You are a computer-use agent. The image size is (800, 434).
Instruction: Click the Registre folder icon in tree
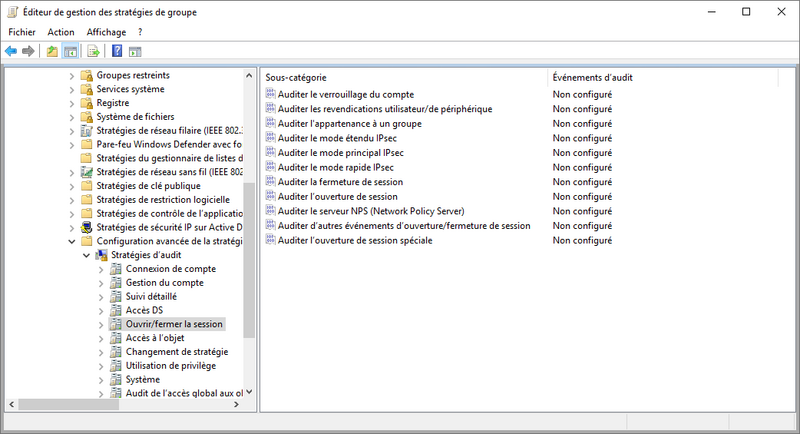(x=87, y=103)
